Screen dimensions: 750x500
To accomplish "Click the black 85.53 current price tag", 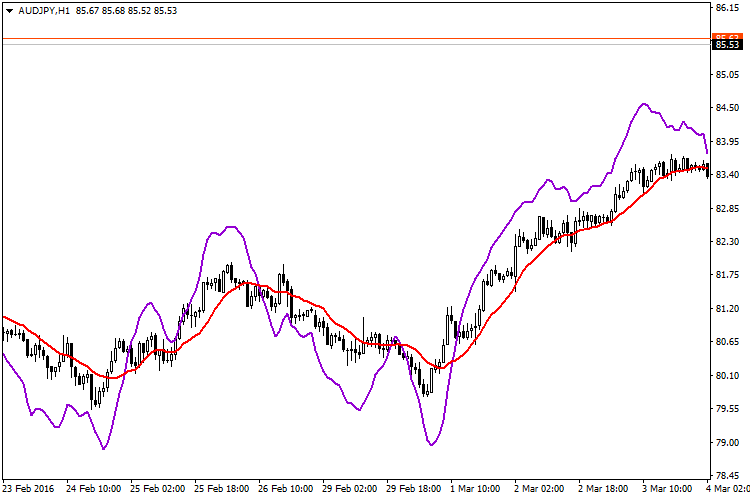I will (x=727, y=44).
